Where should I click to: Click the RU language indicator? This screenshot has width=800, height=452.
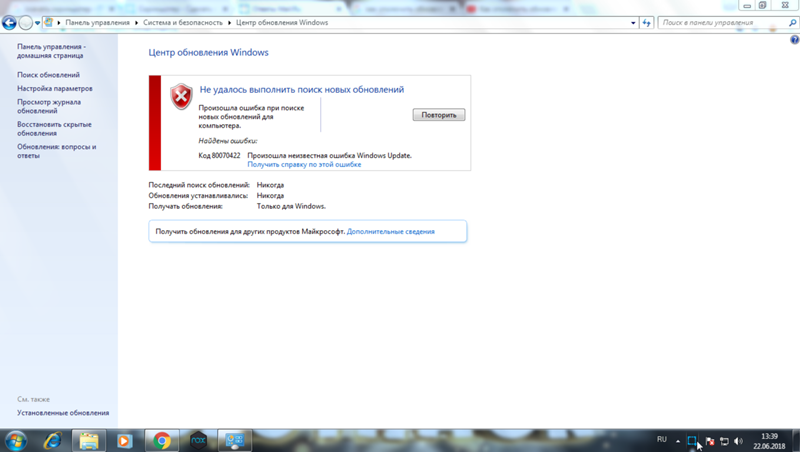(x=662, y=439)
